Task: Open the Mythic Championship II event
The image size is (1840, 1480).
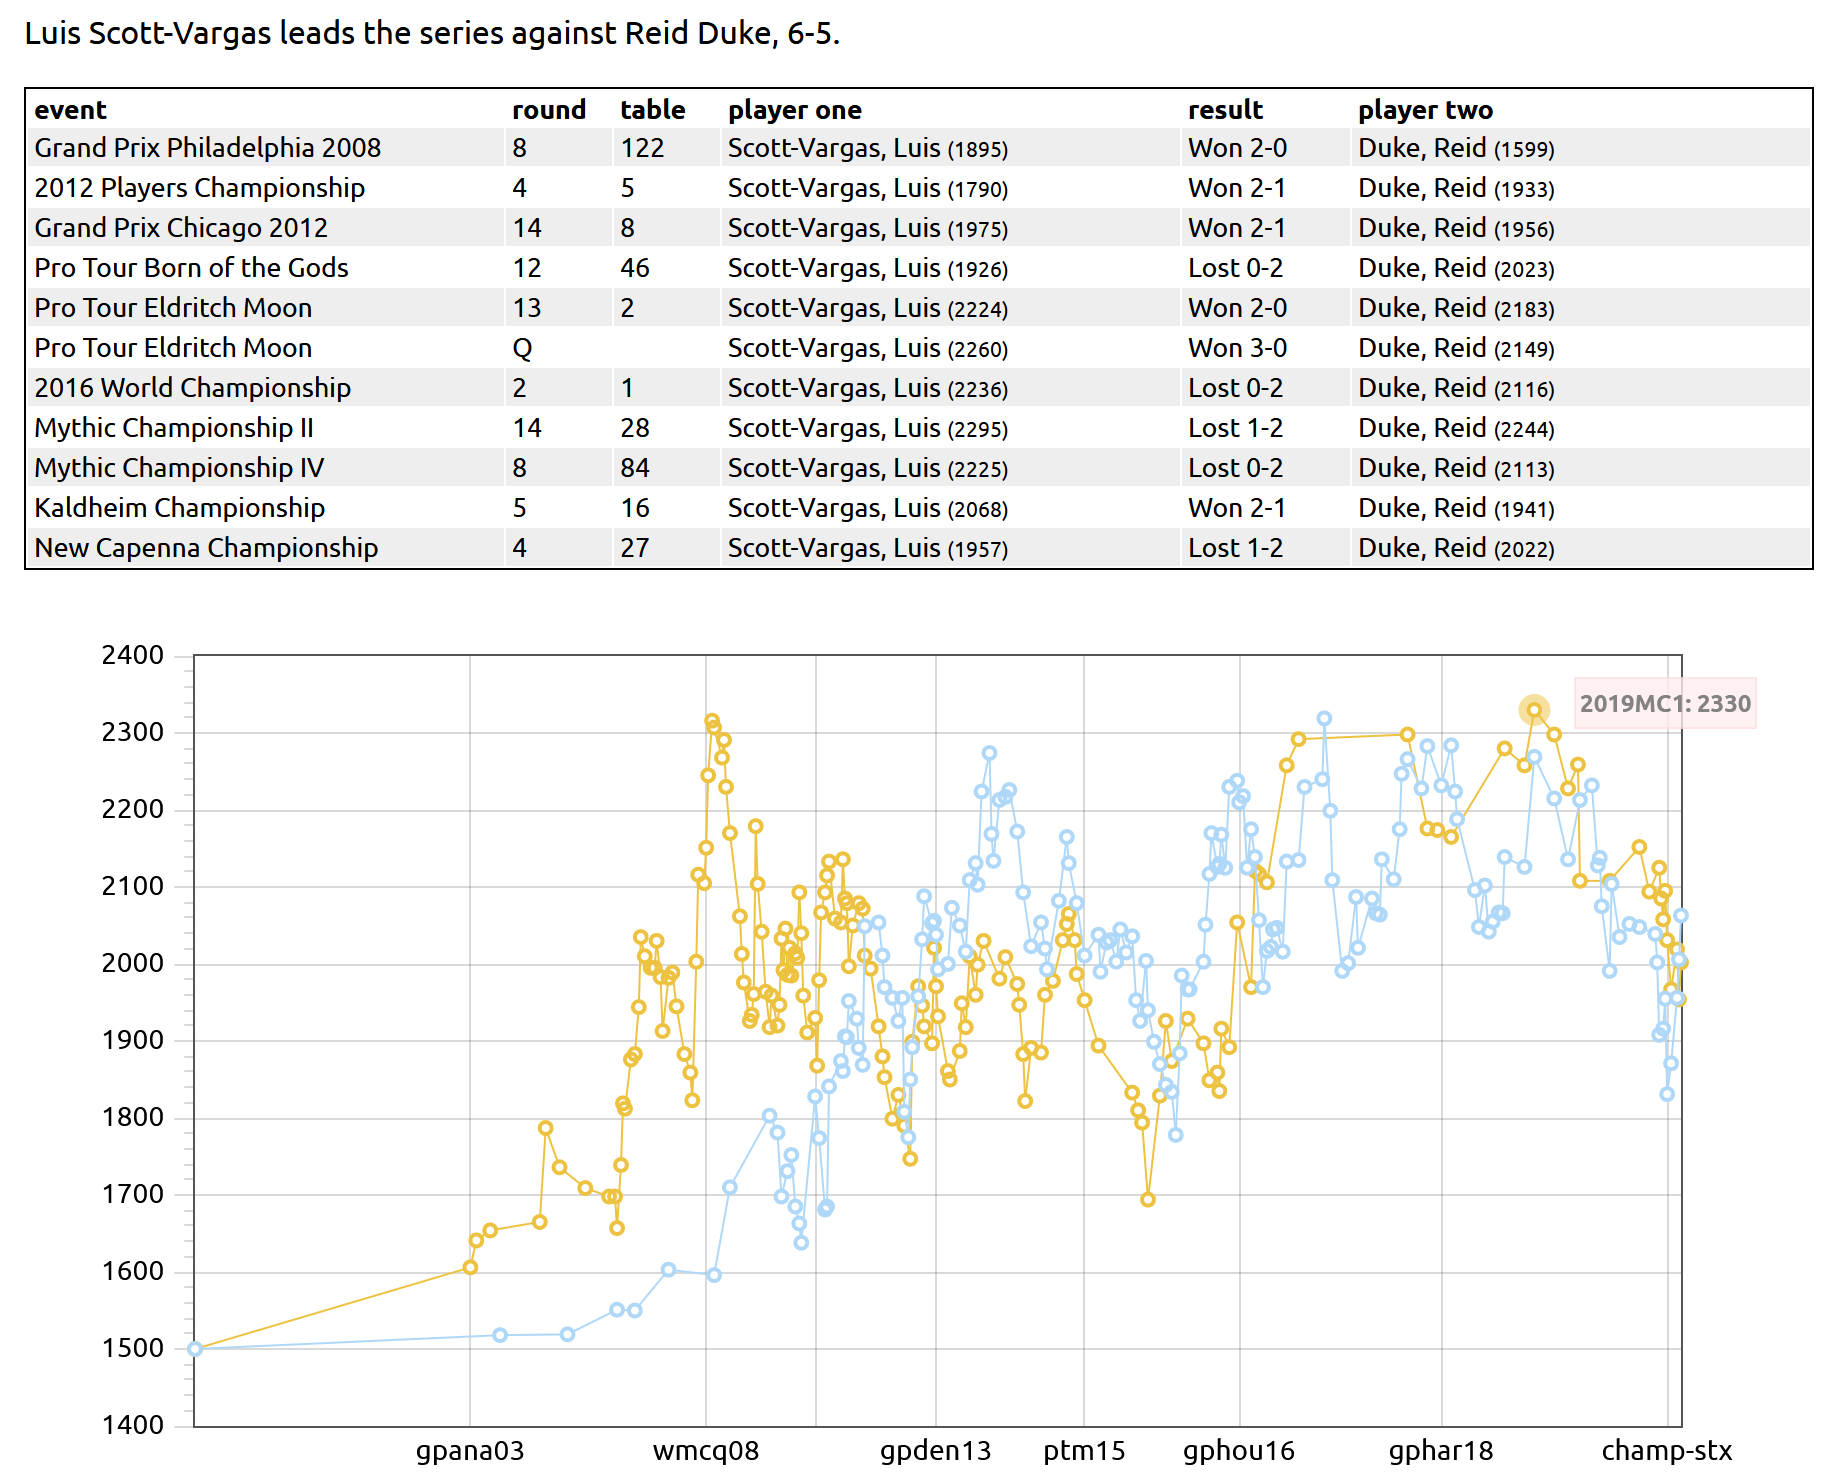Action: (x=174, y=428)
